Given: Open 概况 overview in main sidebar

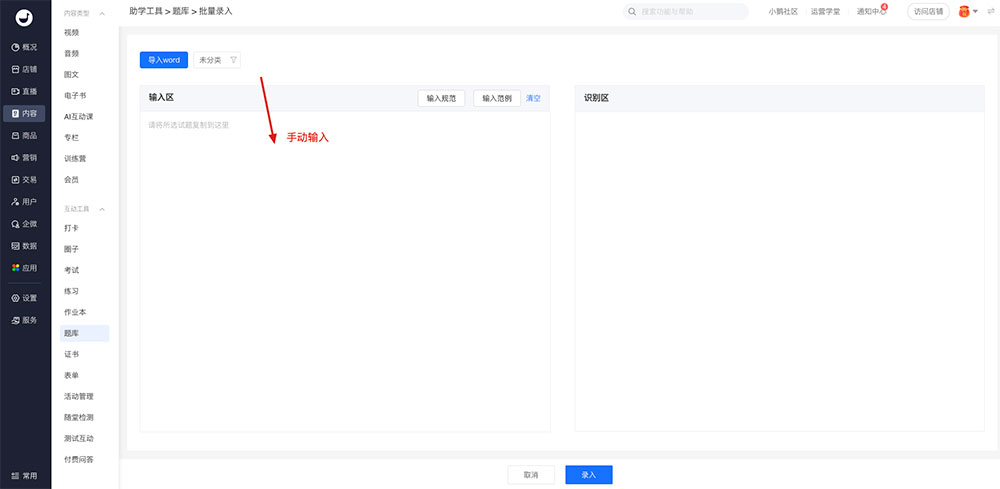Looking at the screenshot, I should (24, 47).
